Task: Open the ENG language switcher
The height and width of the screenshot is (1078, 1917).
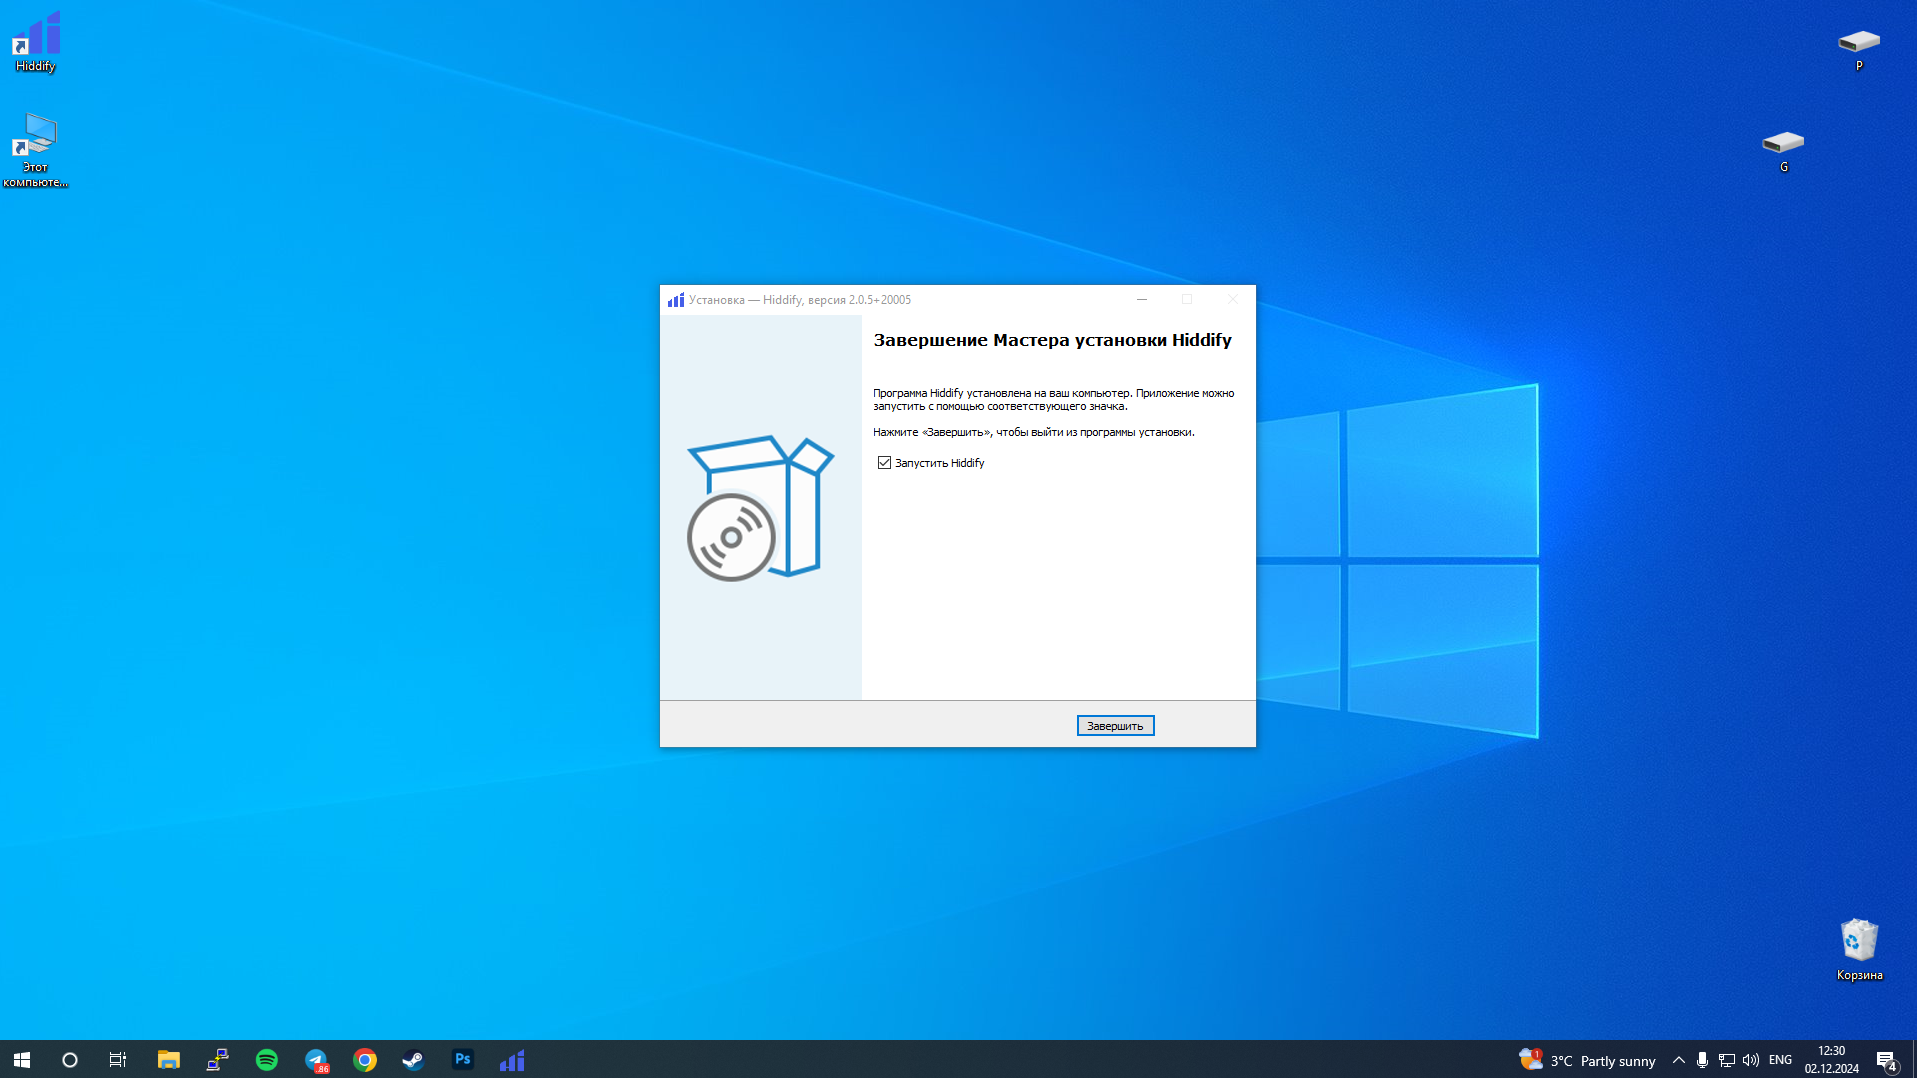Action: (x=1780, y=1060)
